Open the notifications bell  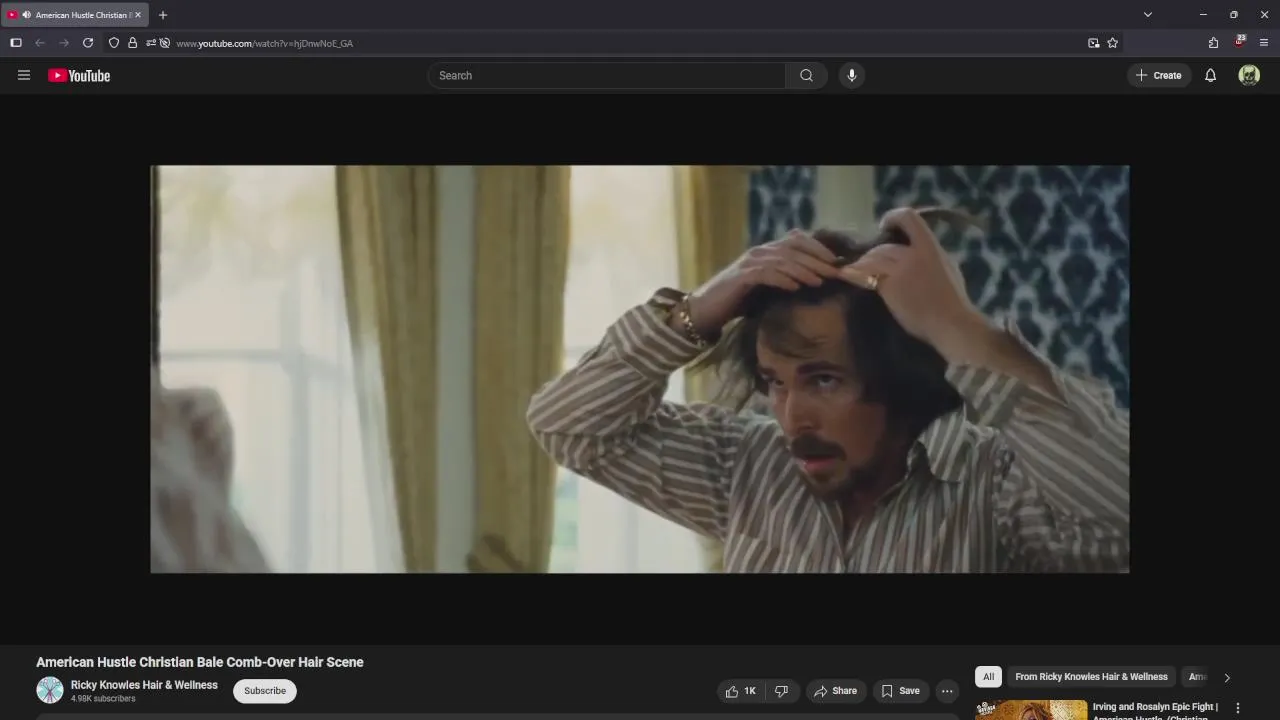1210,76
